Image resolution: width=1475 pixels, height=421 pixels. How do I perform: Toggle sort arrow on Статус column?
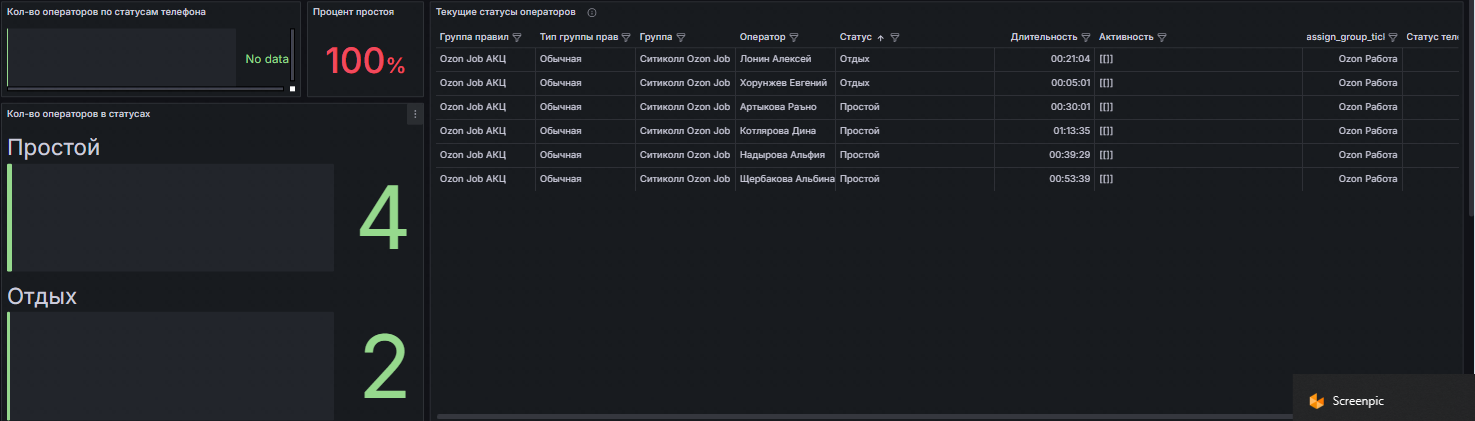(x=880, y=37)
